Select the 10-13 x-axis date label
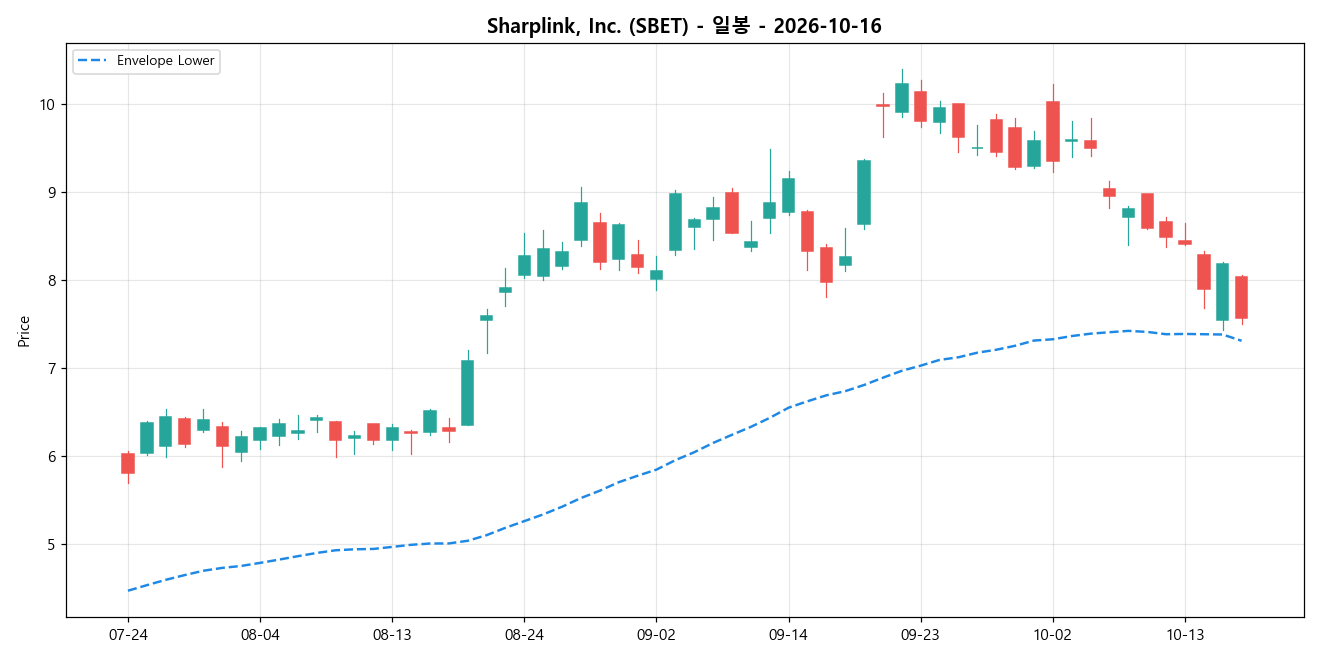This screenshot has width=1320, height=660. coord(1185,634)
